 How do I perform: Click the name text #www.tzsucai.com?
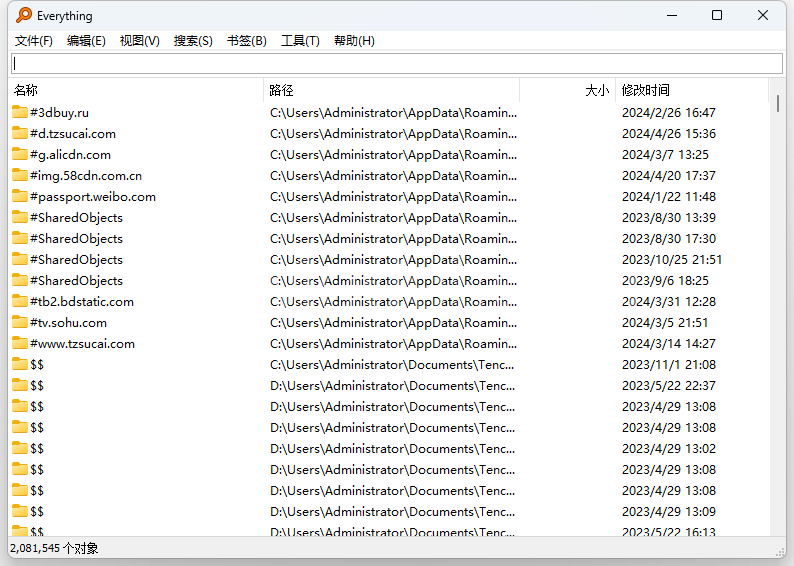coord(82,344)
